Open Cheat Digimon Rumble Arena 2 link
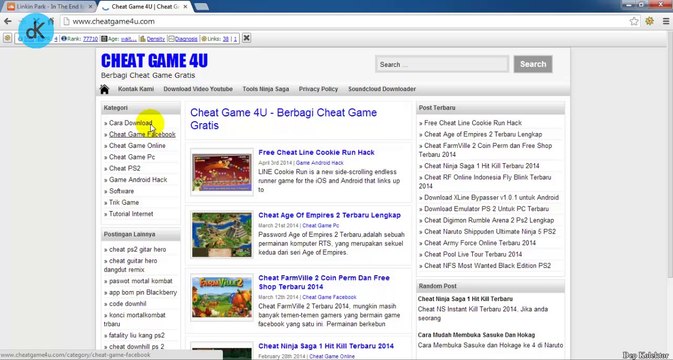 tap(489, 221)
